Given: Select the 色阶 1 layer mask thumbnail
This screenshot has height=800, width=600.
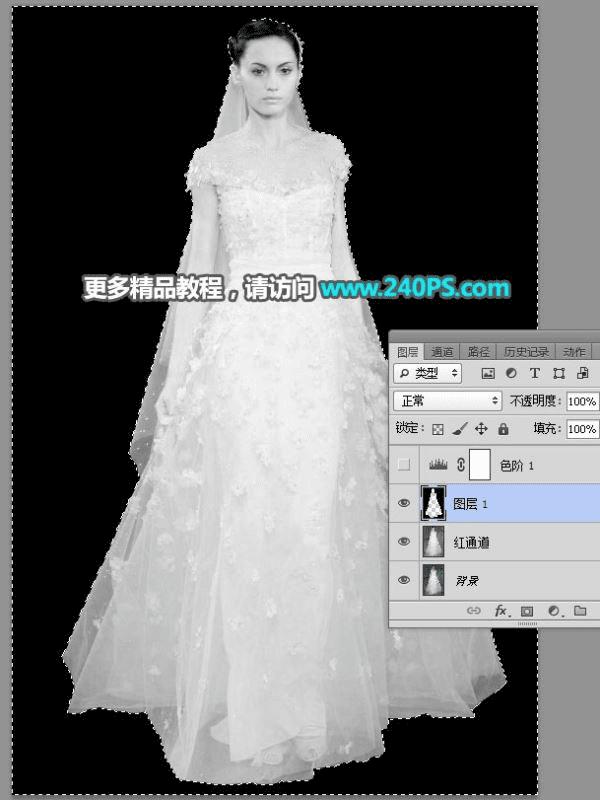Looking at the screenshot, I should [480, 465].
